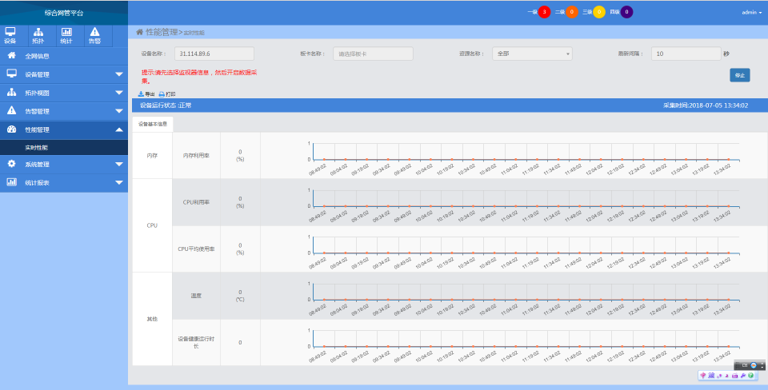
Task: Open the 告警 warning triangle shortcut
Action: click(95, 35)
